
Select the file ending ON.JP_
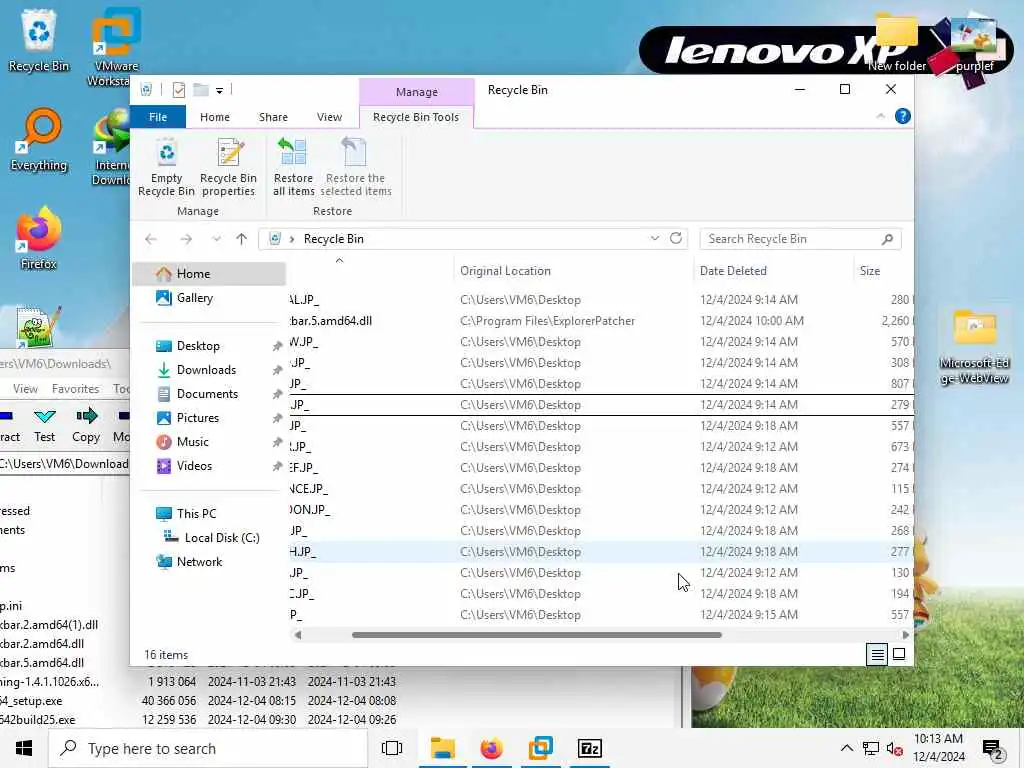pos(601,509)
